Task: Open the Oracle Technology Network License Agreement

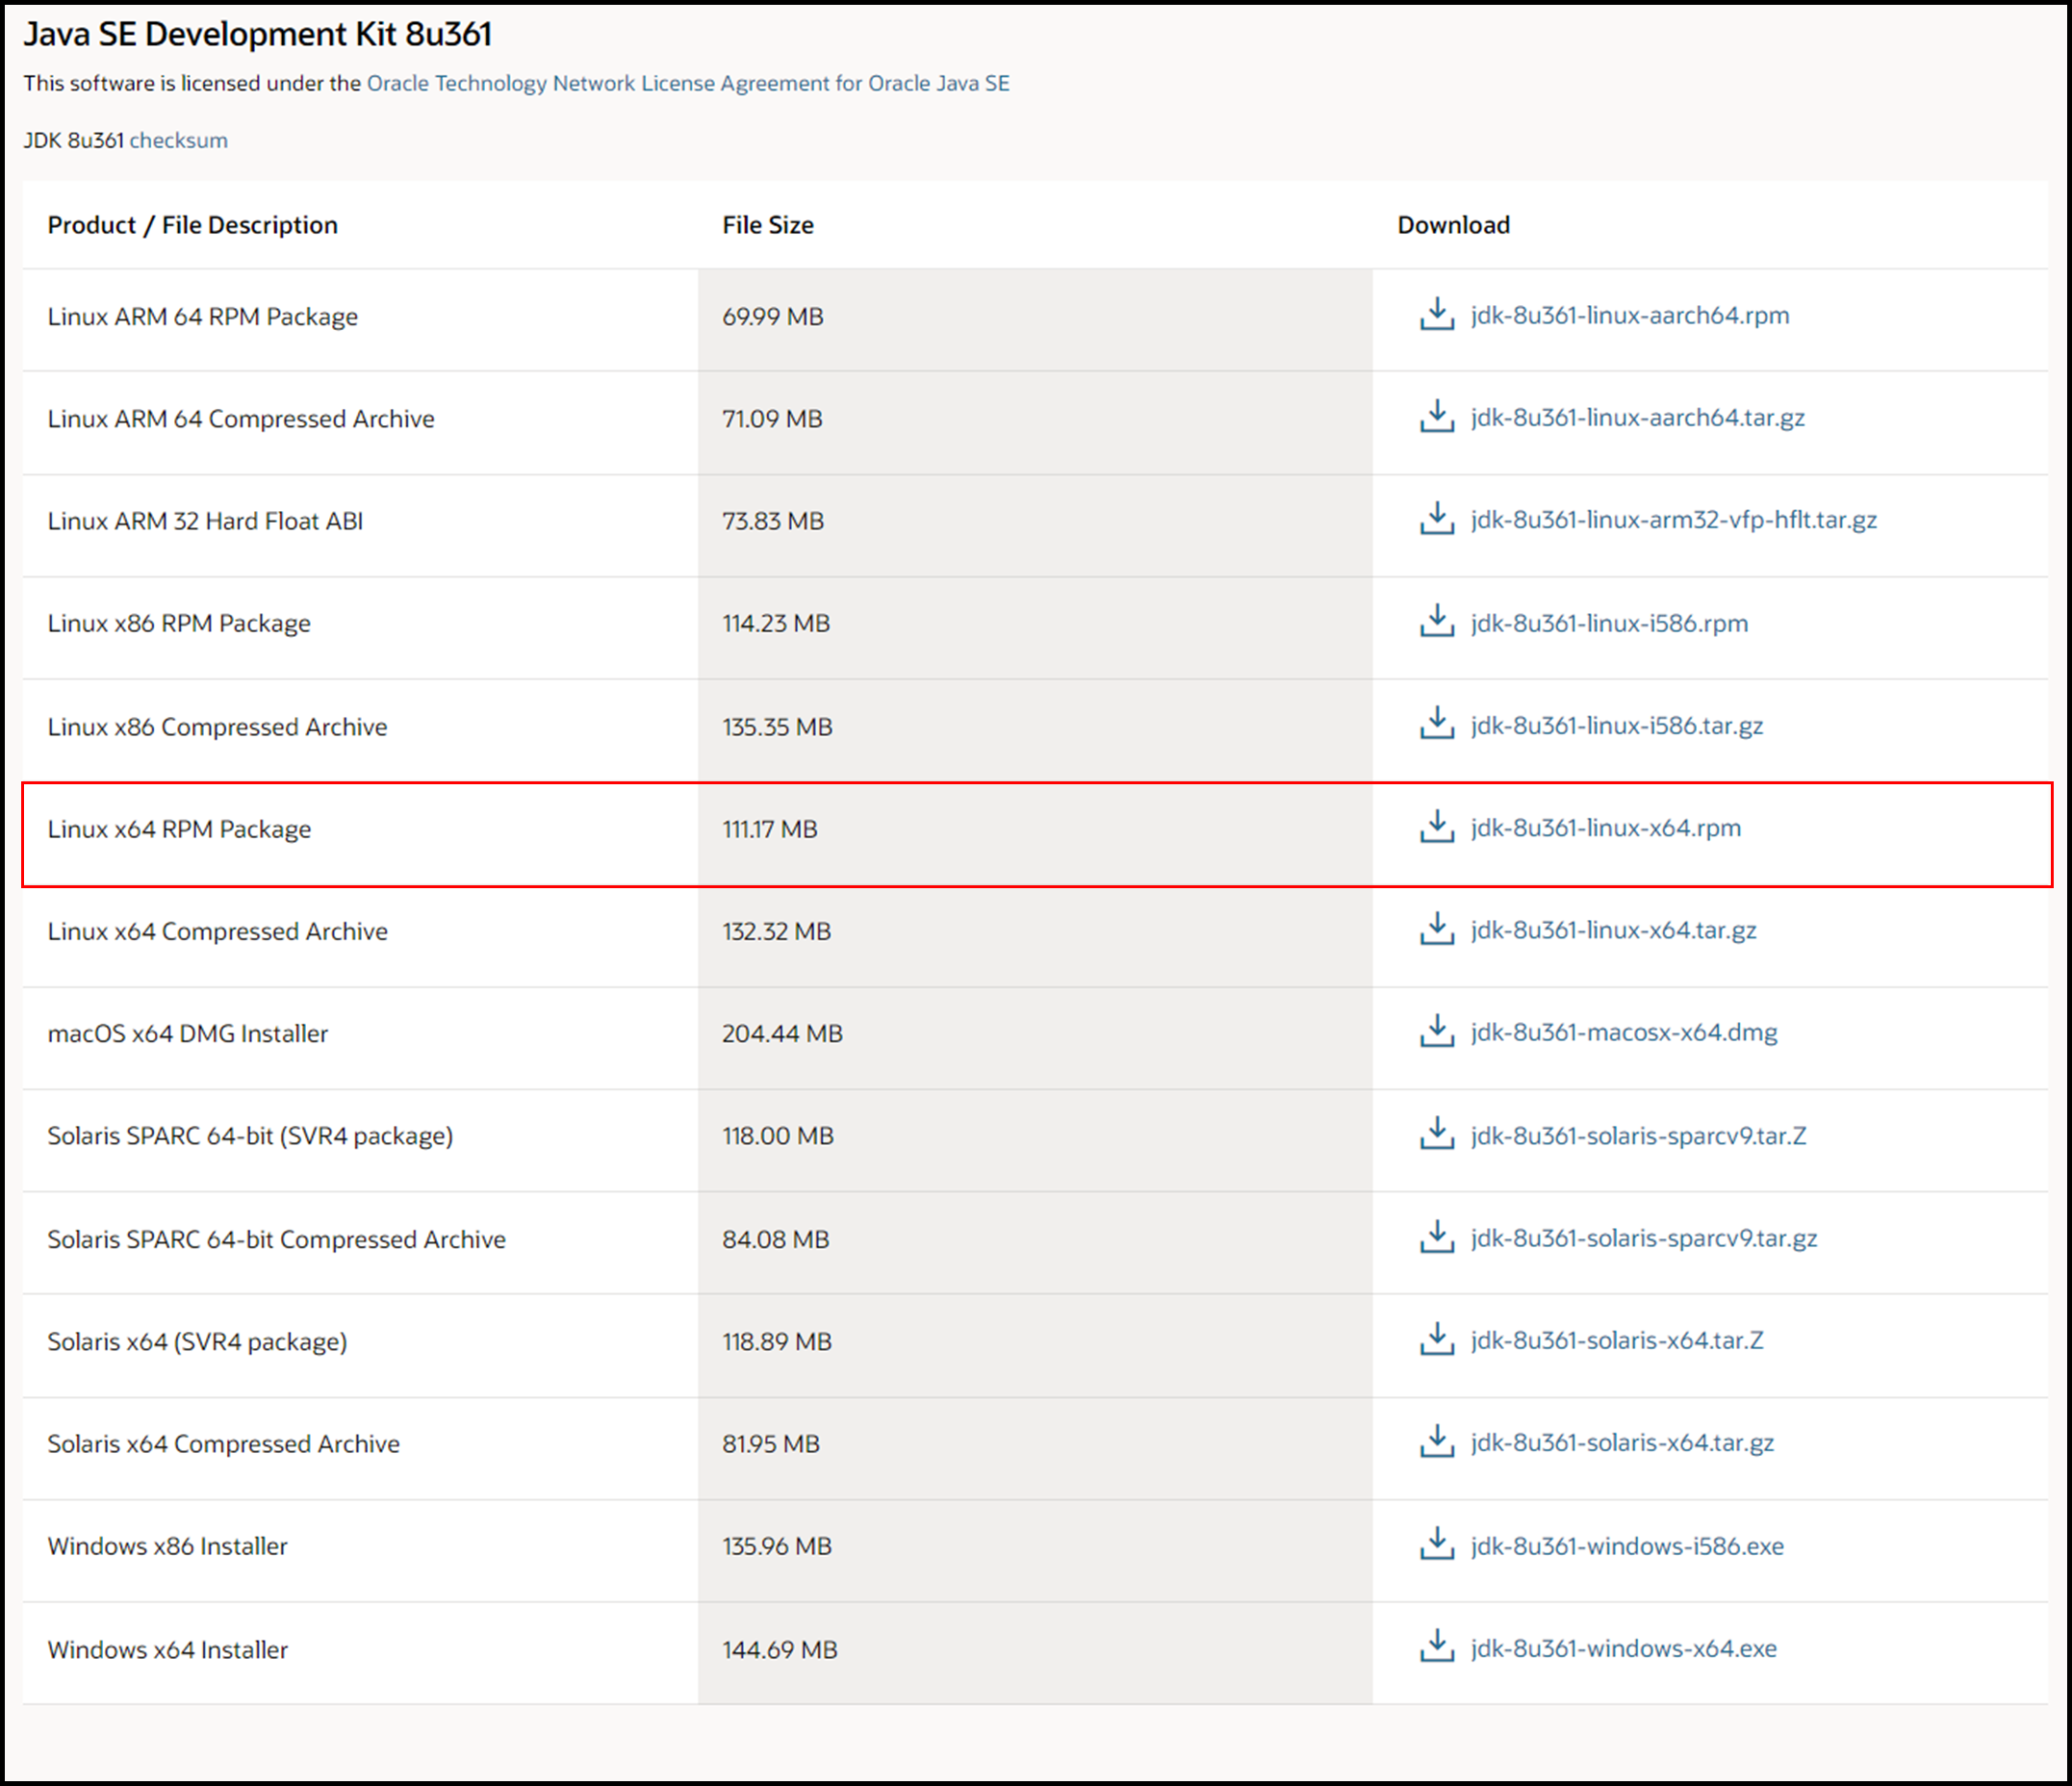Action: pyautogui.click(x=688, y=83)
